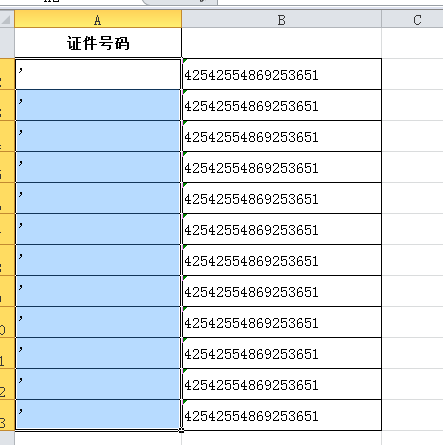Viewport: 443px width, 445px height.
Task: Select white active cell A2 with apostrophe
Action: (98, 74)
